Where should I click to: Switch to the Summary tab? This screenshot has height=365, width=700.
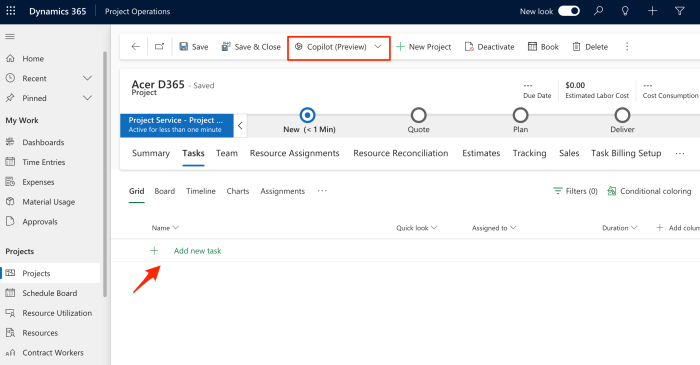[x=151, y=153]
